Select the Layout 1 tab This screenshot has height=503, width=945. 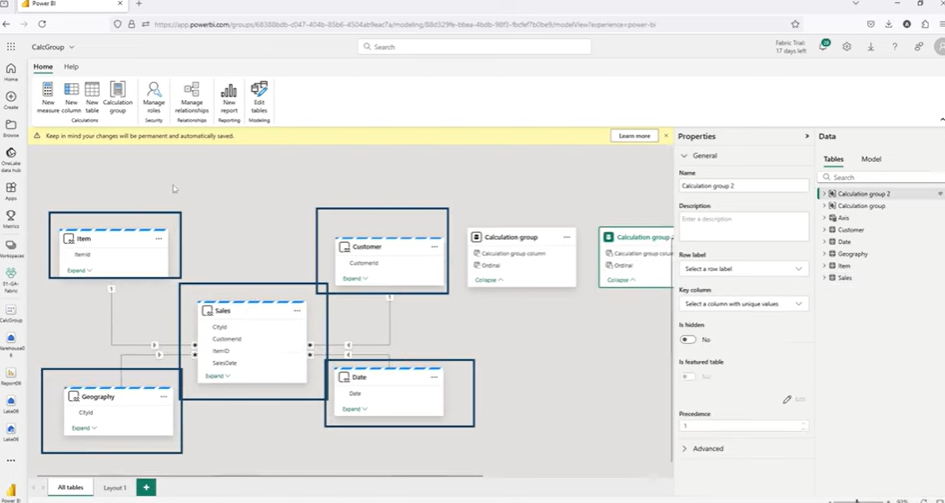tap(115, 488)
